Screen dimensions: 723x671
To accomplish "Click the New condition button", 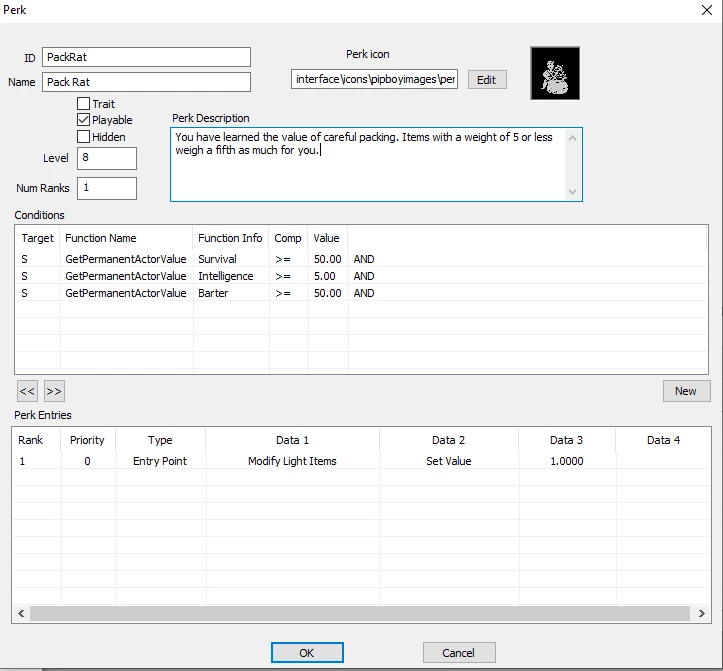I will (686, 391).
